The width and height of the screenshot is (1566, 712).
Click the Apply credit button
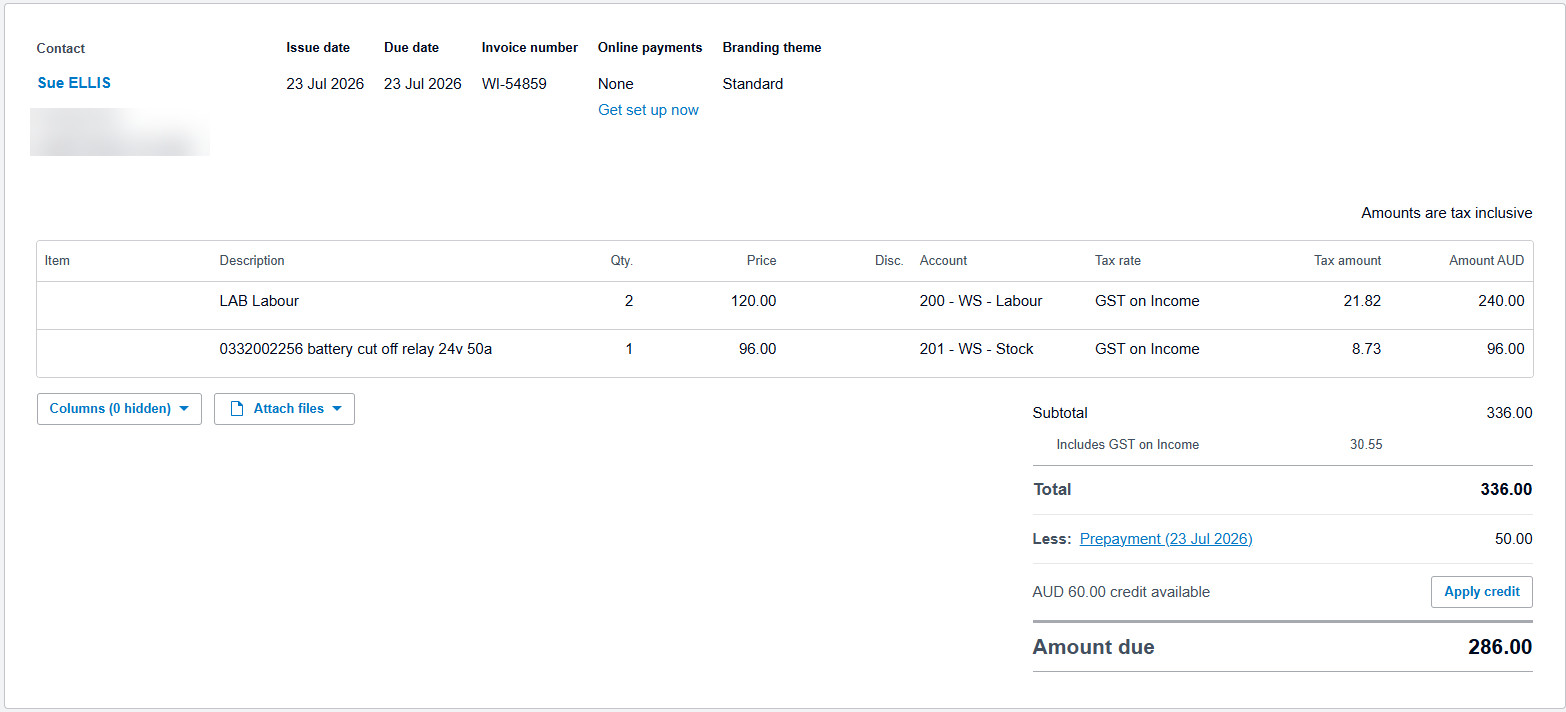[1481, 592]
